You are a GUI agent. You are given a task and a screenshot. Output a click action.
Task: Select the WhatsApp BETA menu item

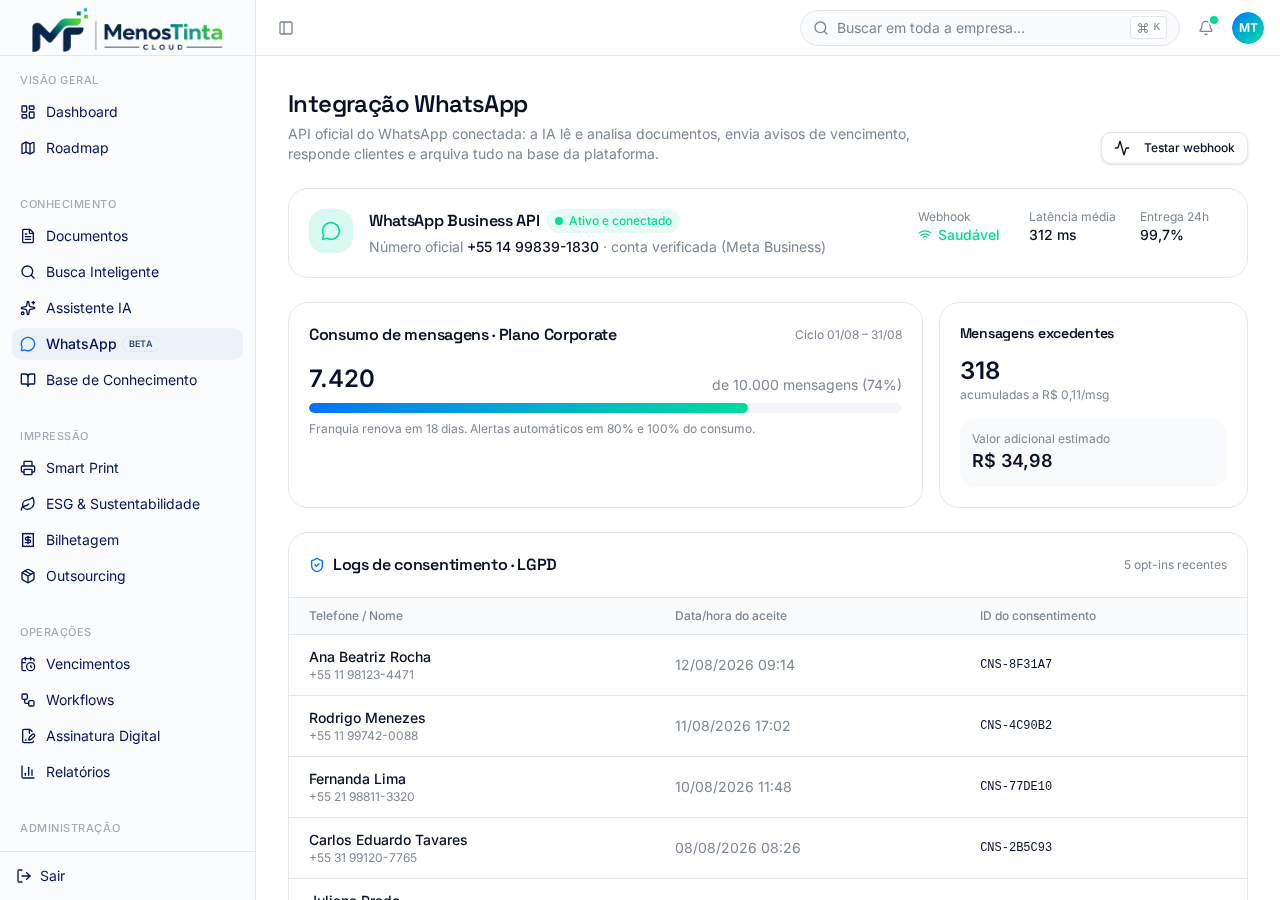(x=127, y=344)
